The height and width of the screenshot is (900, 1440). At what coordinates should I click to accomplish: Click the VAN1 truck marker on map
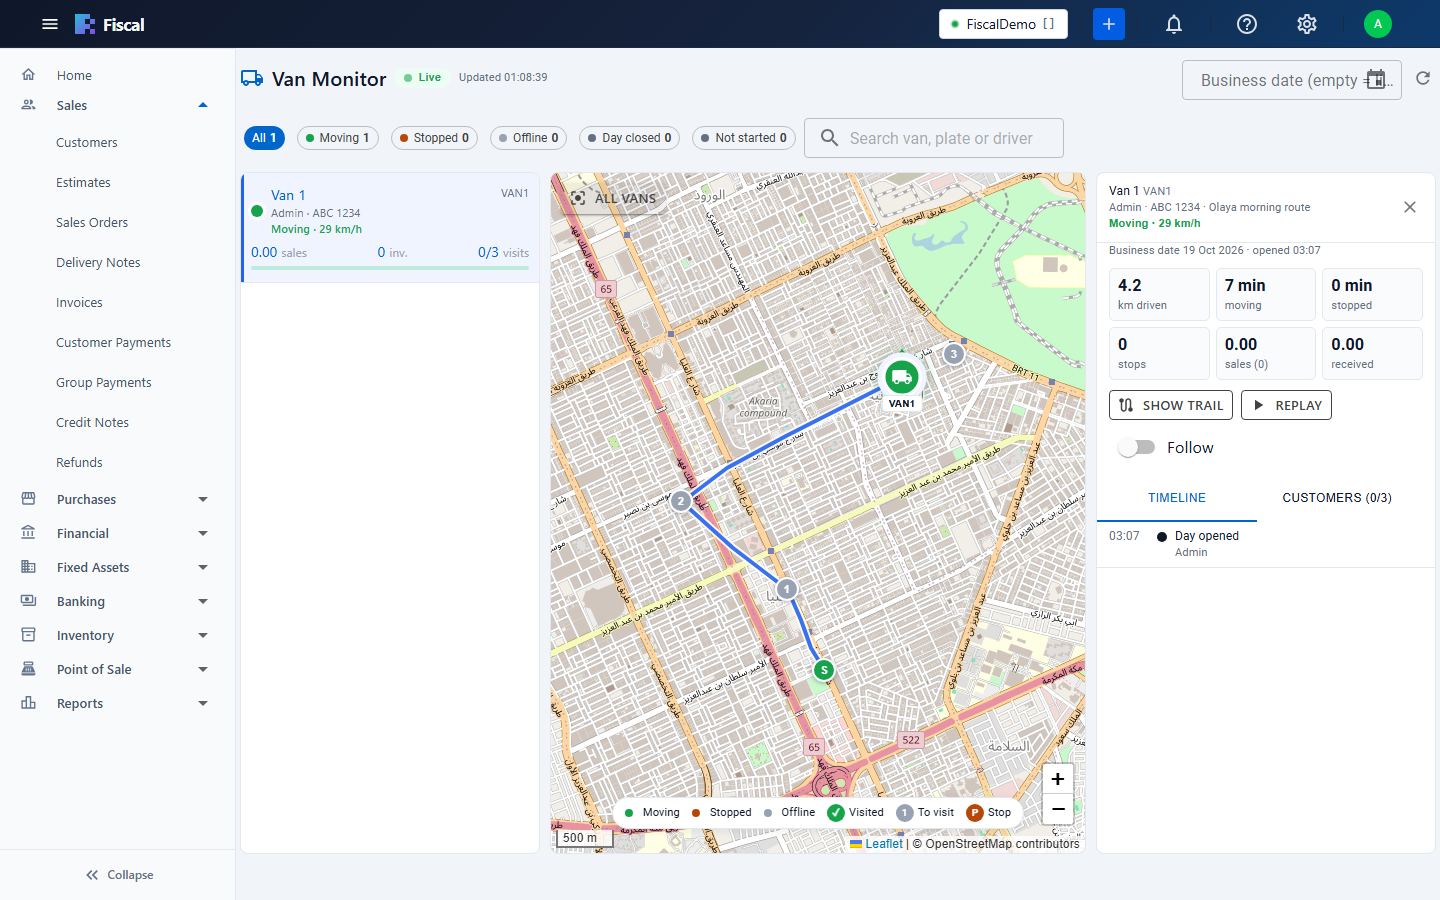(x=902, y=377)
